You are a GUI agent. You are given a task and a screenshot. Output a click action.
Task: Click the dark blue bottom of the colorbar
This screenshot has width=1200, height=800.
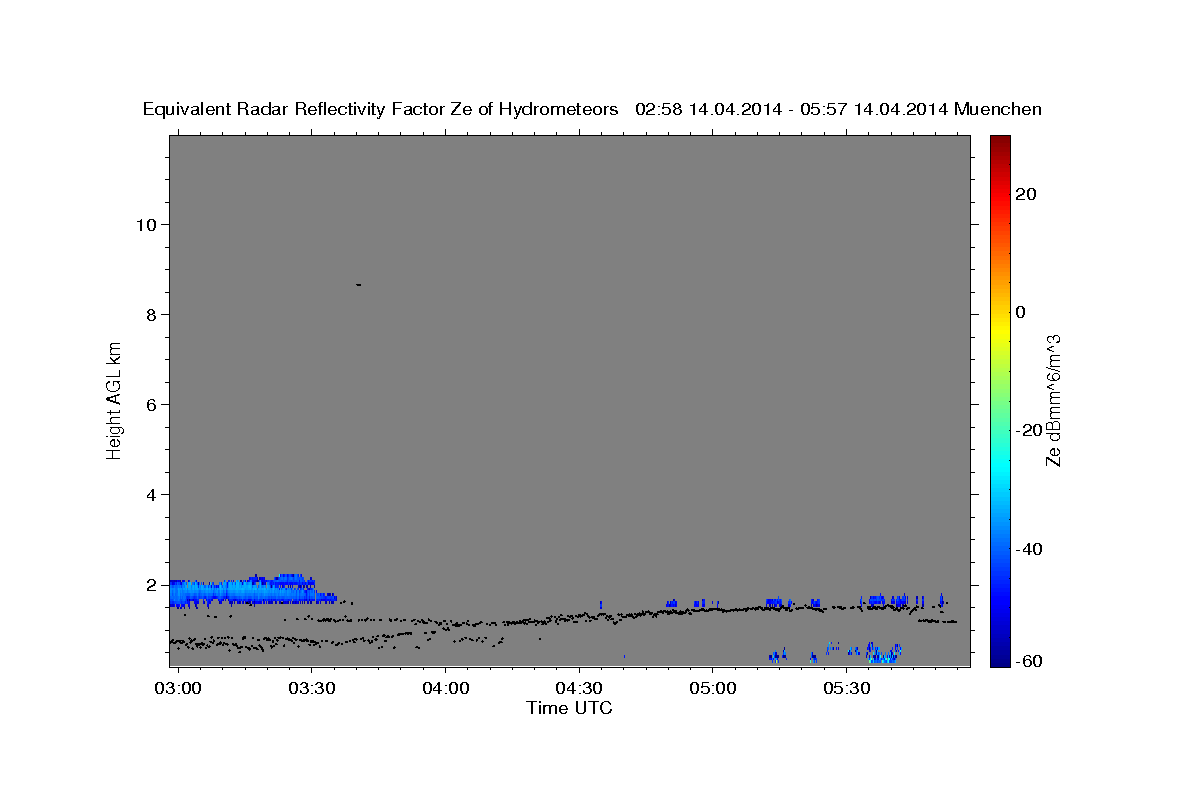[999, 661]
